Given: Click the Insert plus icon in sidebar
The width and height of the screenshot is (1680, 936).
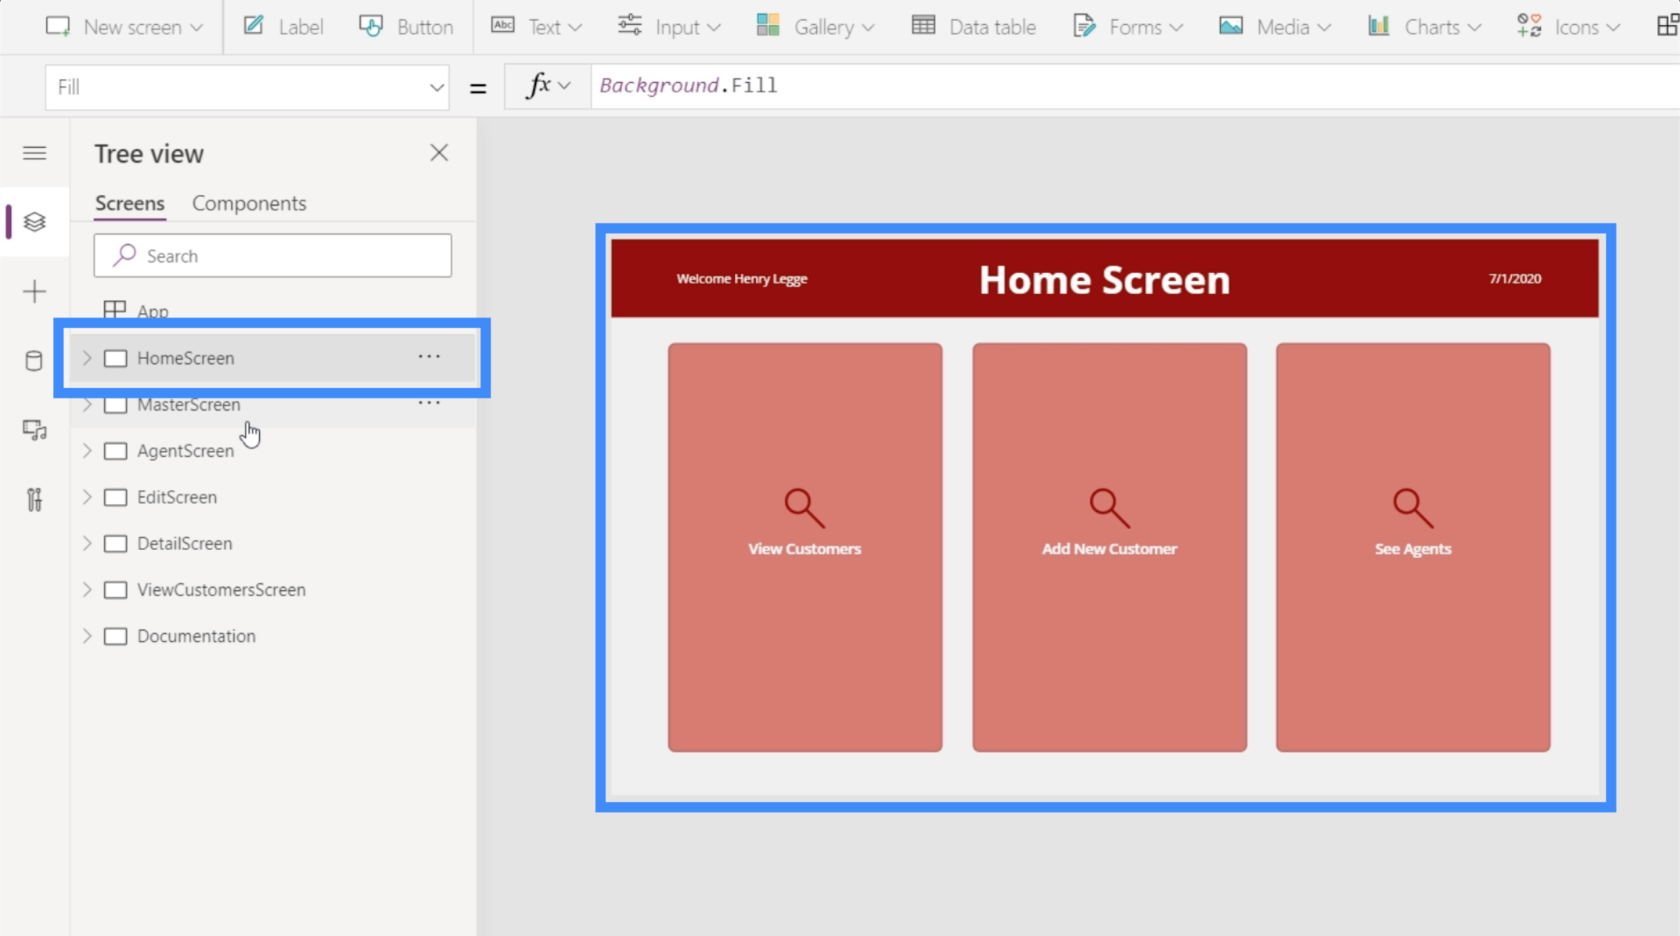Looking at the screenshot, I should 35,292.
